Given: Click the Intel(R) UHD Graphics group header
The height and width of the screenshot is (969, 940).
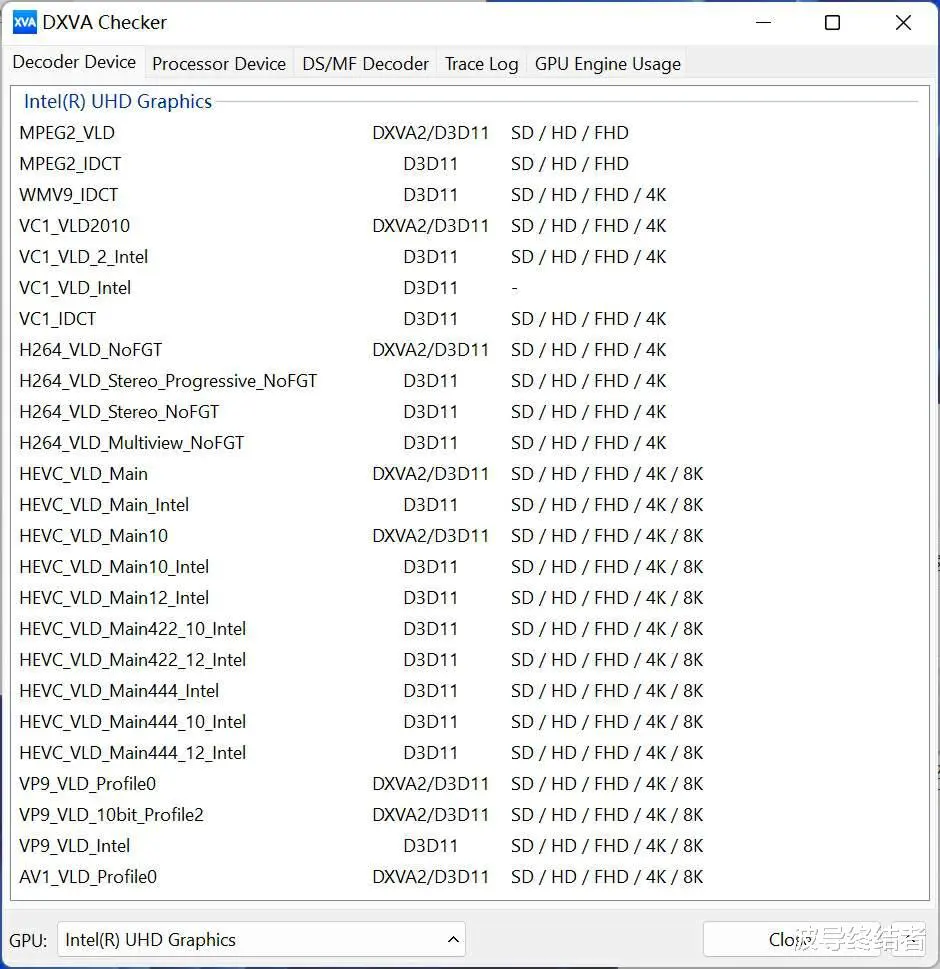Looking at the screenshot, I should coord(118,101).
